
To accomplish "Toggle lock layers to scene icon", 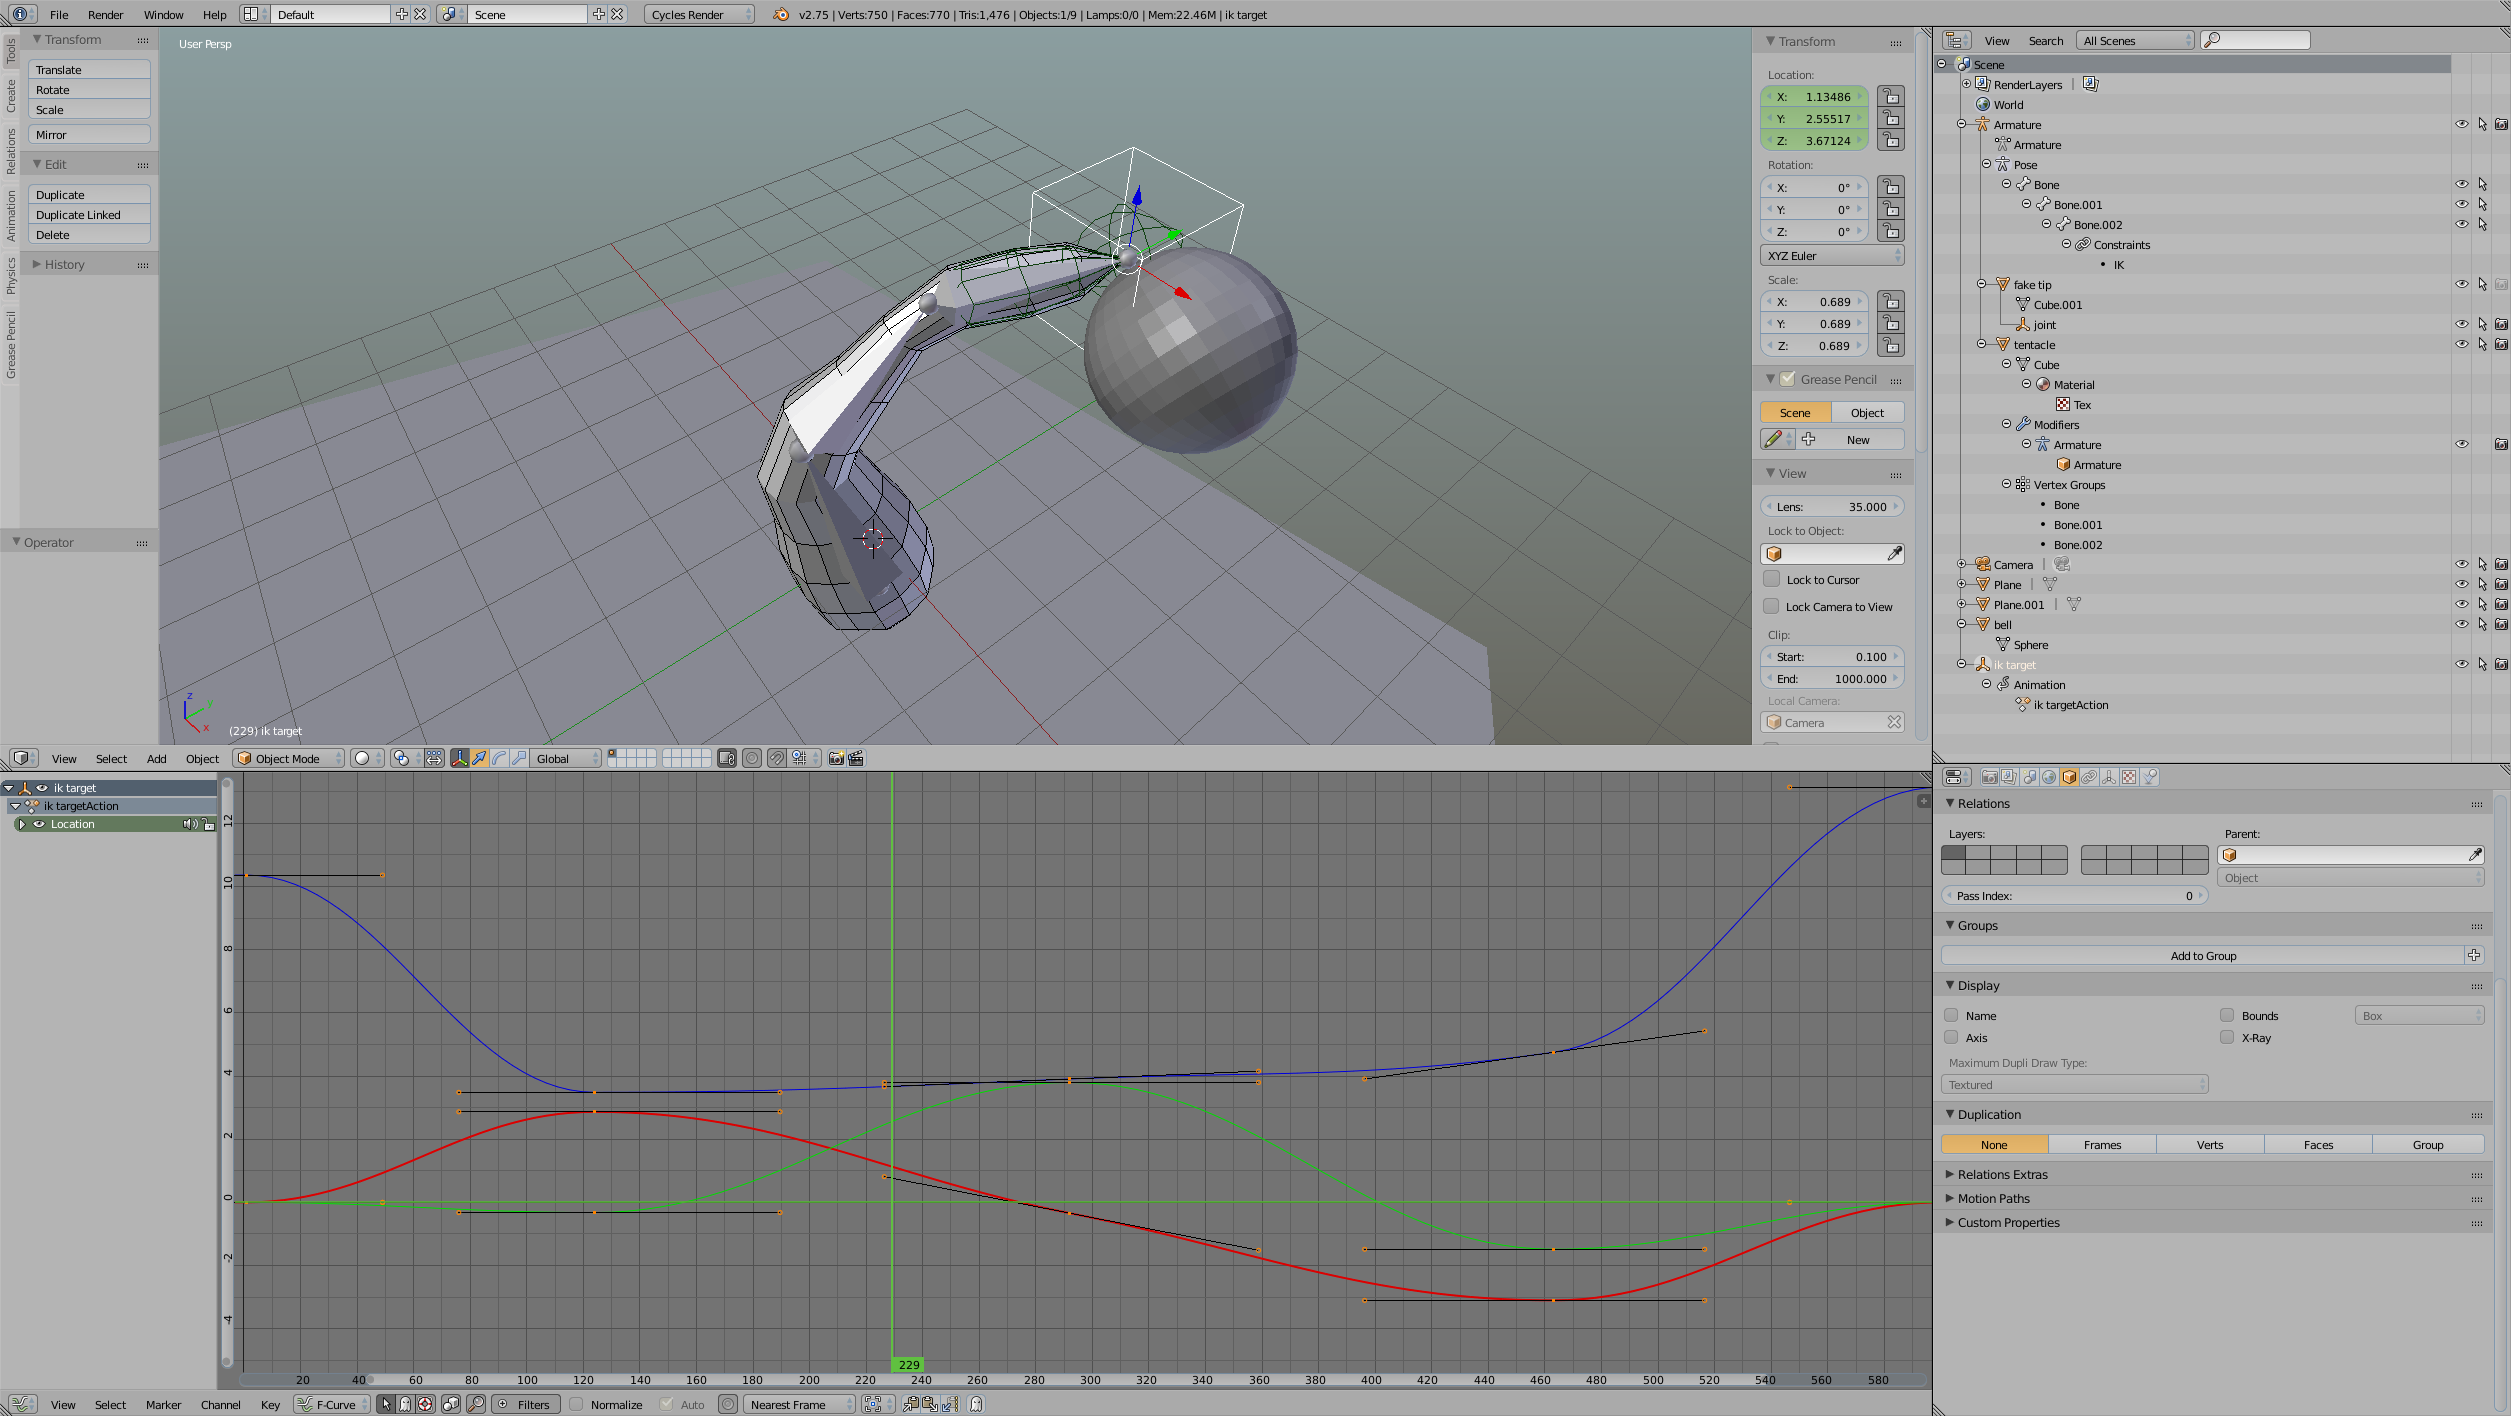I will click(727, 758).
